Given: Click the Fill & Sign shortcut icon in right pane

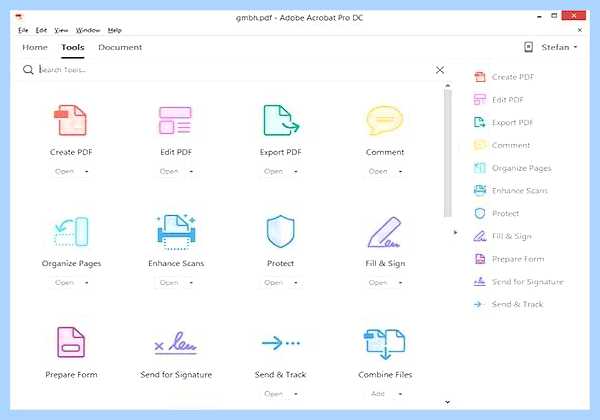Looking at the screenshot, I should (x=480, y=236).
